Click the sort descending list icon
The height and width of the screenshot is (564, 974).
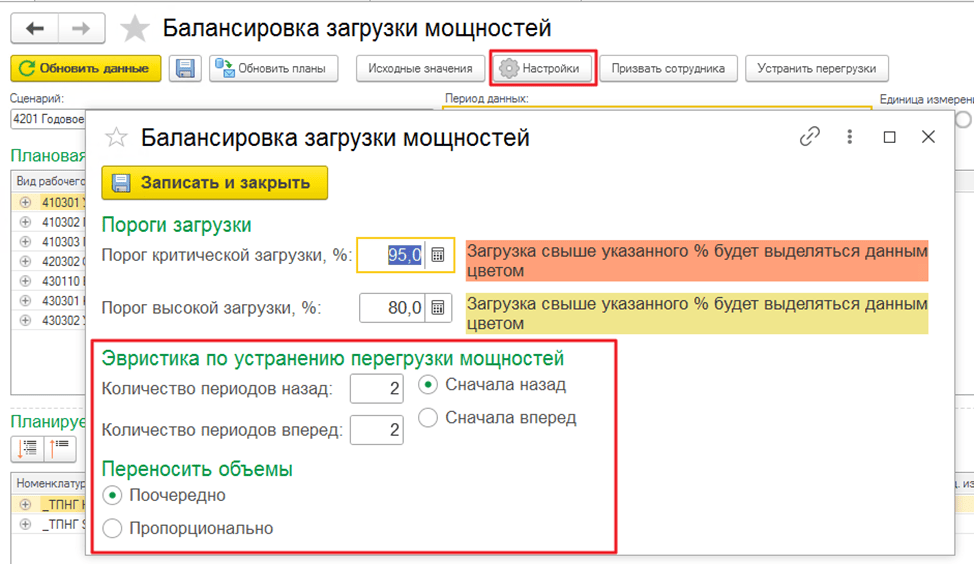[x=27, y=448]
